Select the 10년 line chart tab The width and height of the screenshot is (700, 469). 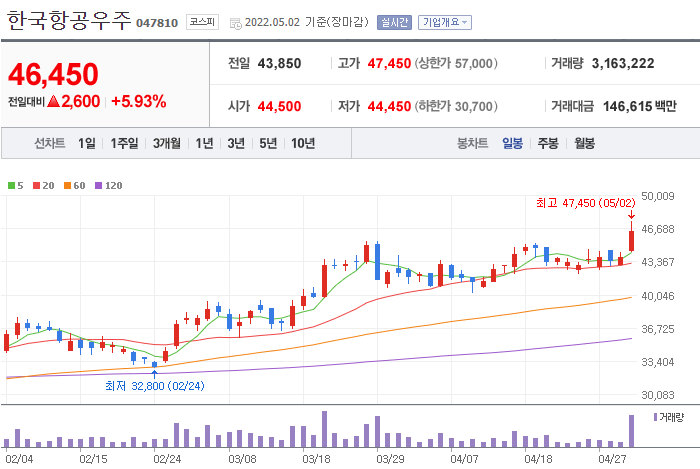coord(303,143)
